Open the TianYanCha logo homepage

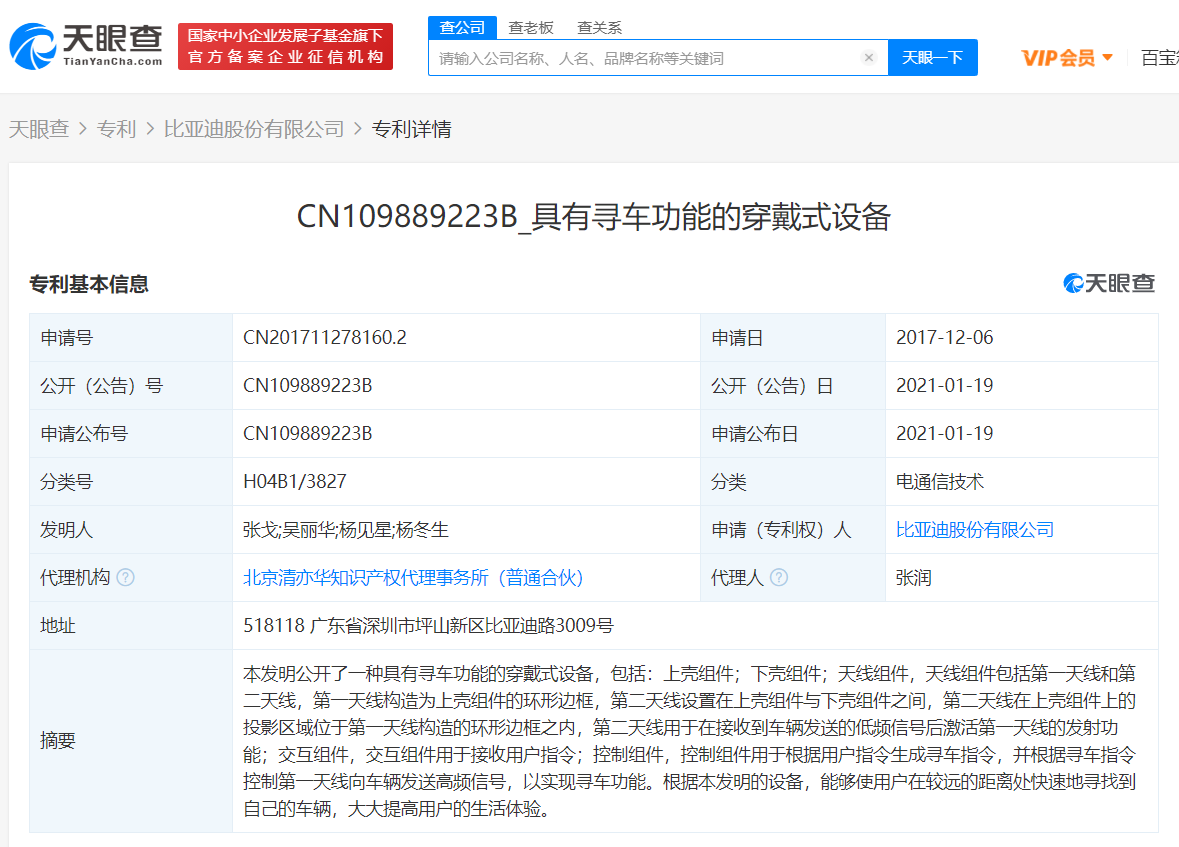click(x=86, y=46)
